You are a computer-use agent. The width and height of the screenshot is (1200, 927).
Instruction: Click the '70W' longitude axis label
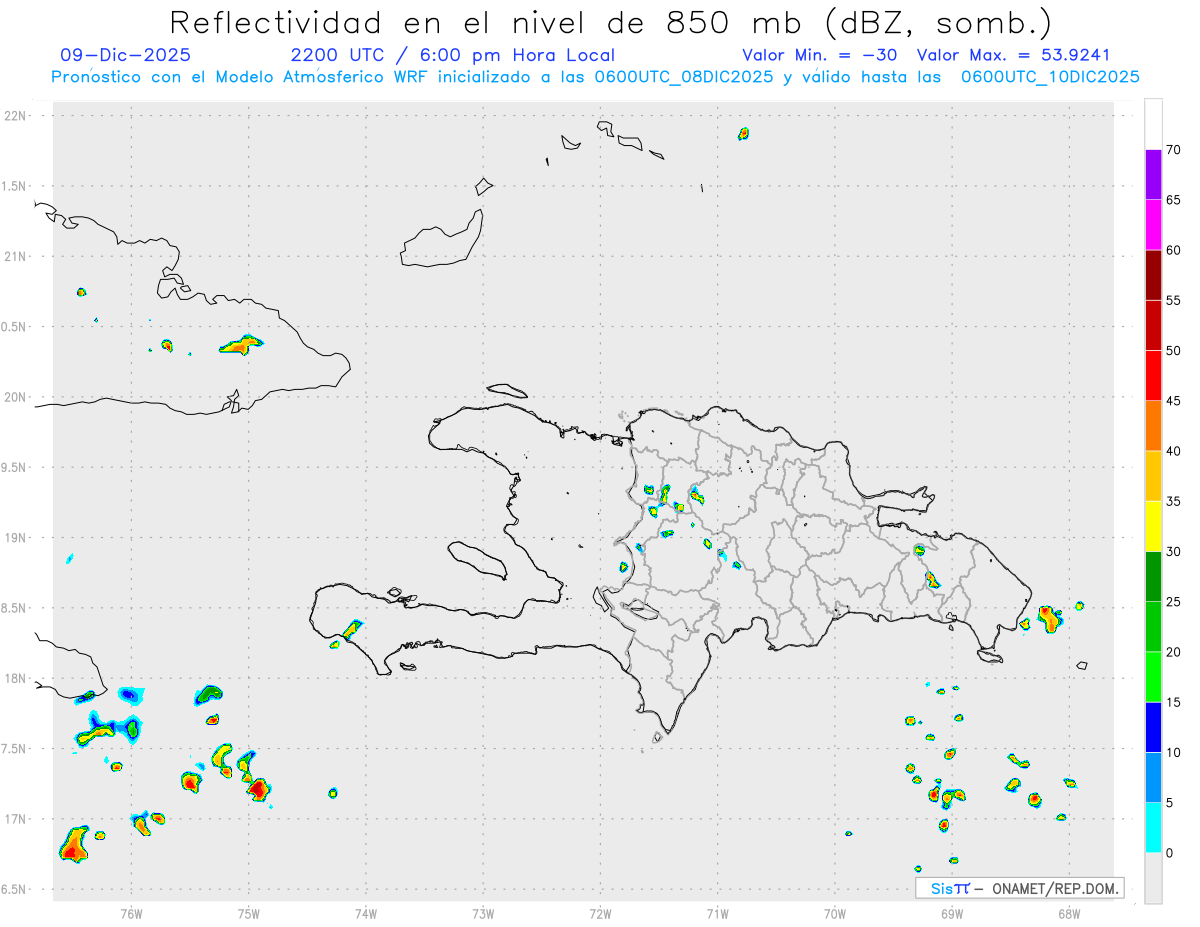tap(835, 913)
